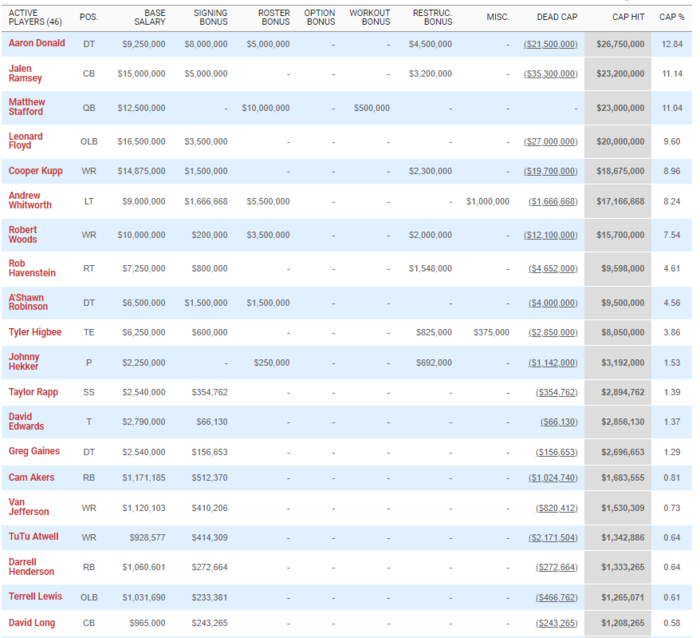Open the TuTu Atwell player link
The width and height of the screenshot is (700, 638).
click(x=34, y=537)
